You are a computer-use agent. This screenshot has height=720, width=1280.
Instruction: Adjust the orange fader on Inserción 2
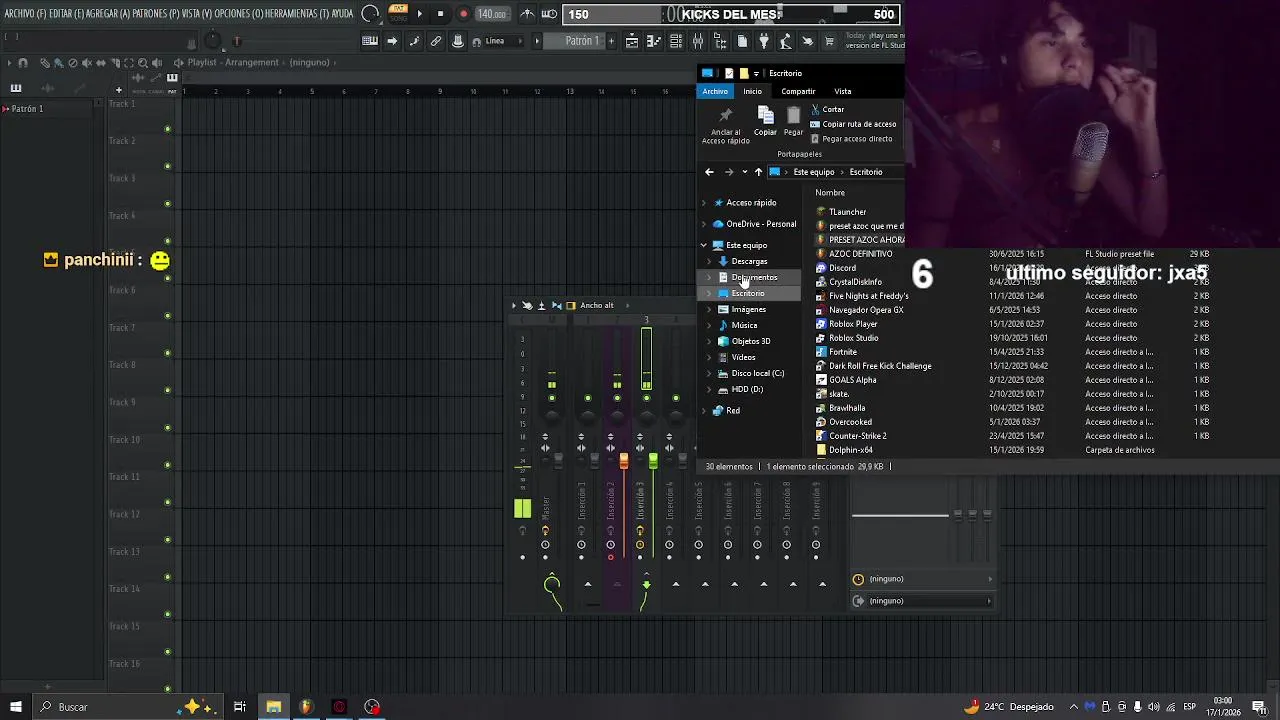point(623,460)
